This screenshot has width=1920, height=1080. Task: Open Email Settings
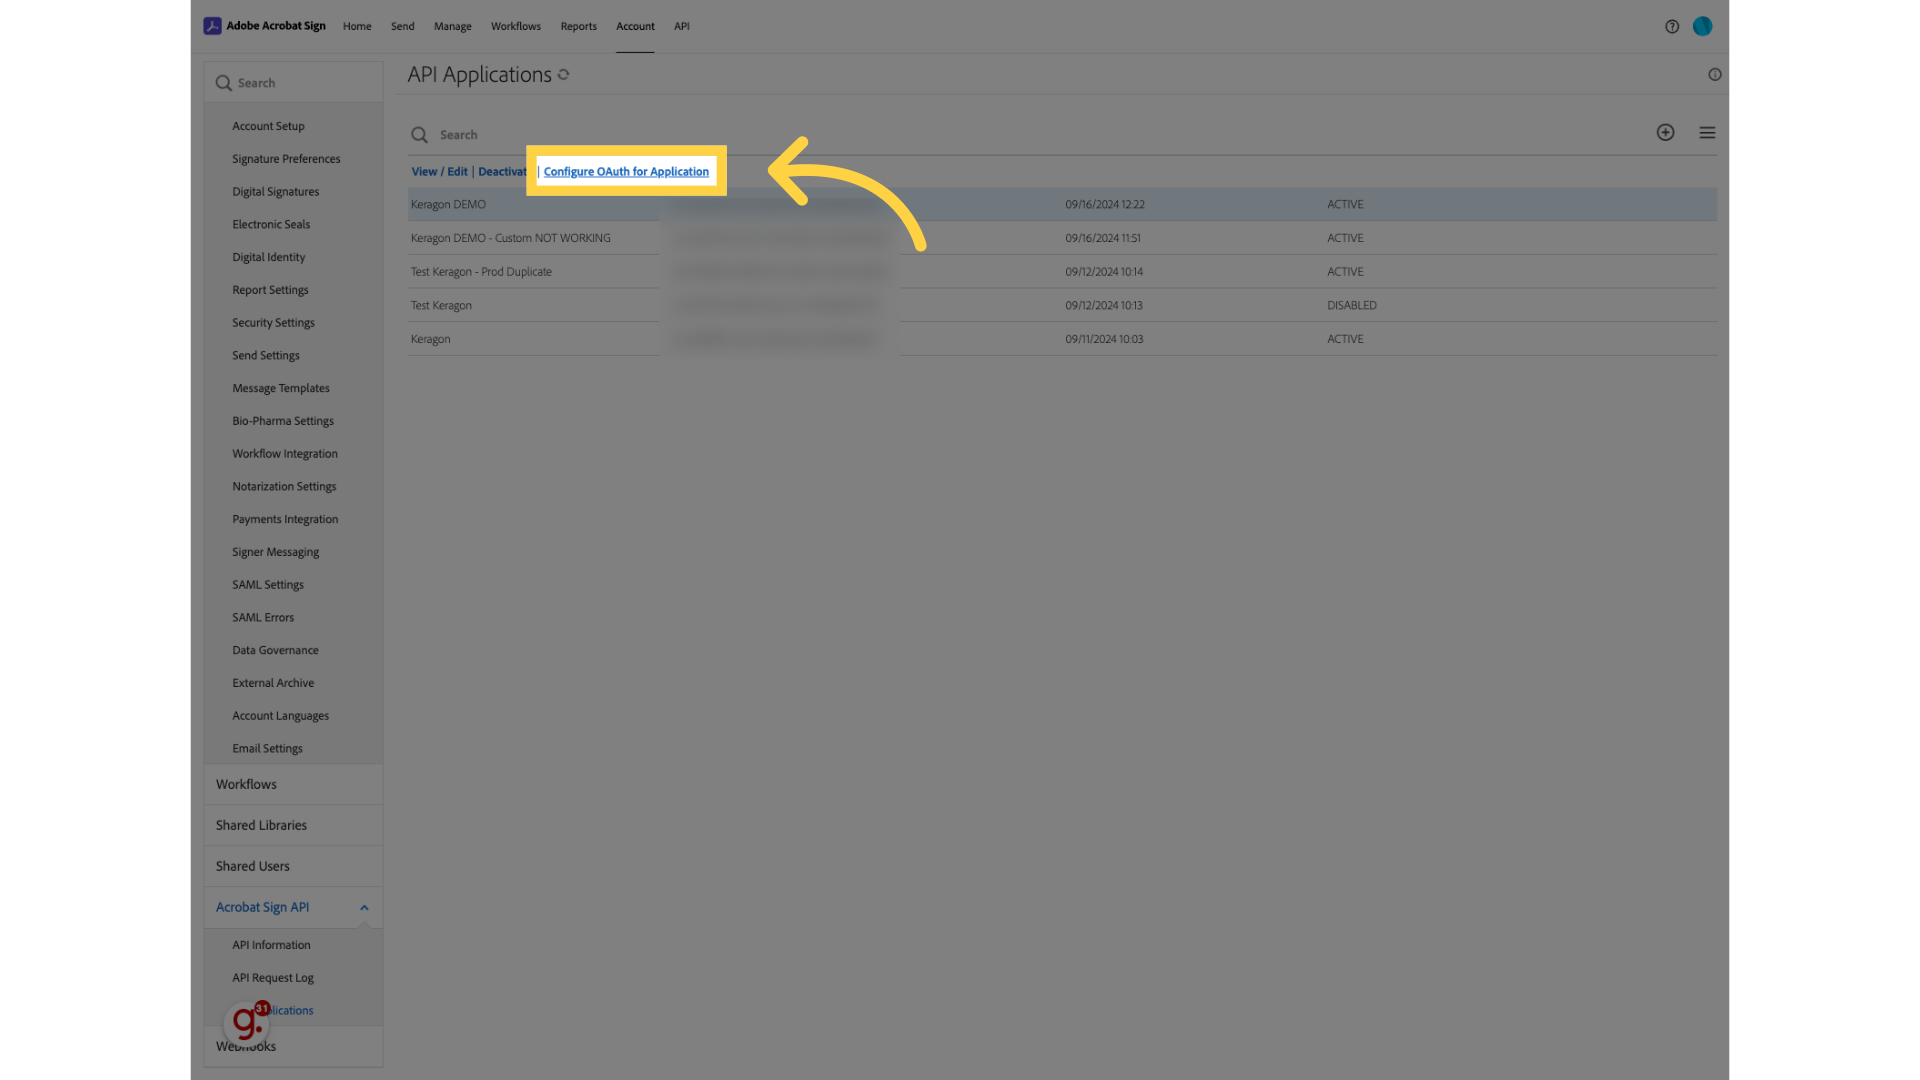[x=268, y=749]
